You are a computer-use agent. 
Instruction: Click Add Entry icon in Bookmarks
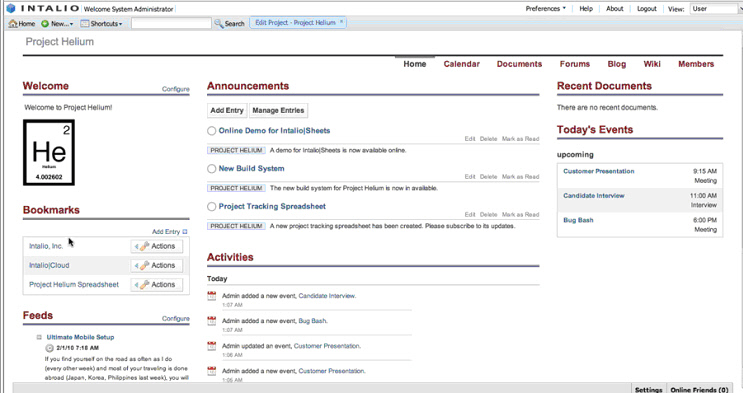click(x=185, y=232)
